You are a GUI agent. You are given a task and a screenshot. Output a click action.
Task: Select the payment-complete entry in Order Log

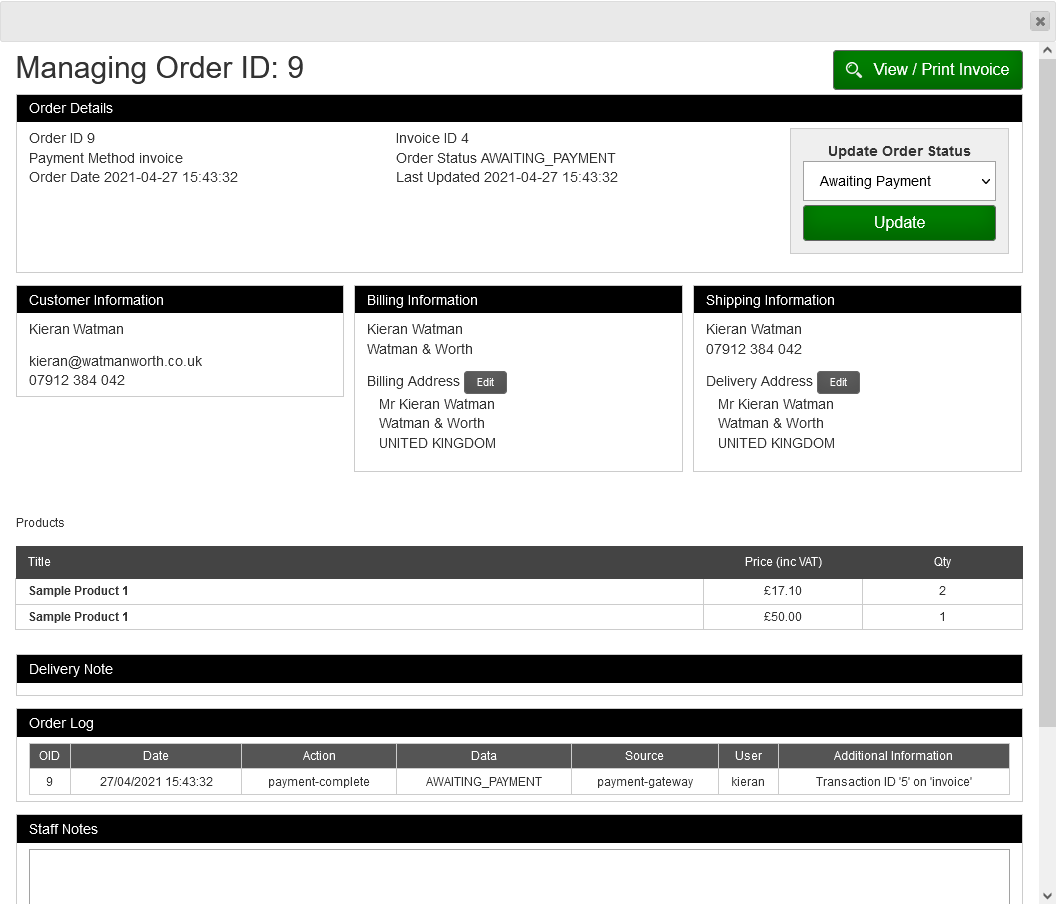[318, 781]
